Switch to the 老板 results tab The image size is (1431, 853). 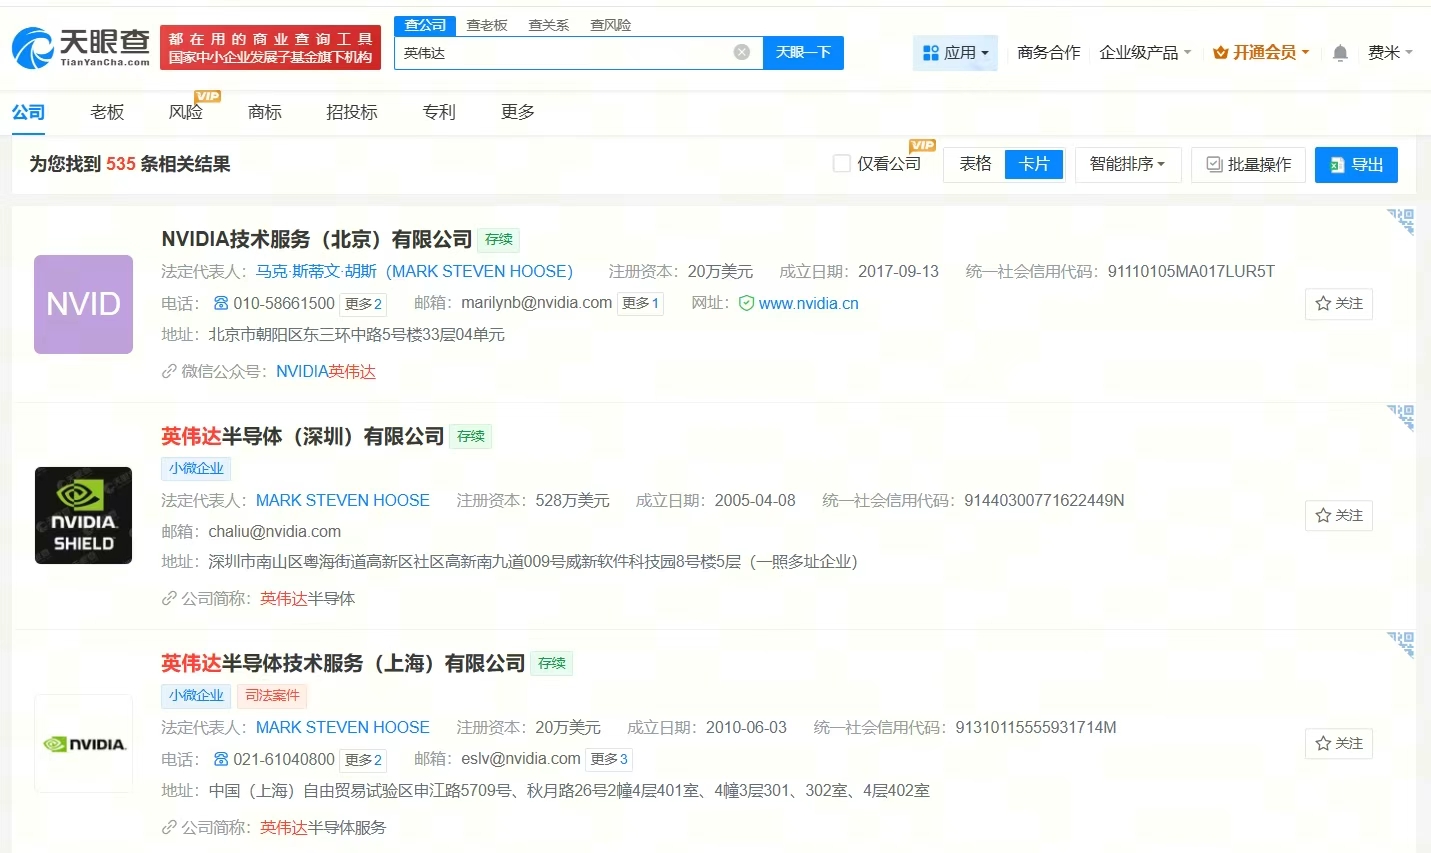(107, 112)
